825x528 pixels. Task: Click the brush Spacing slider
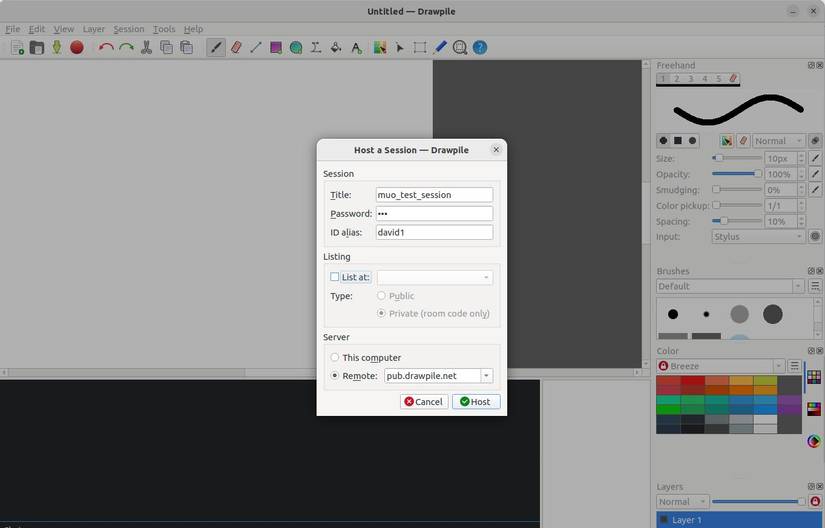pyautogui.click(x=737, y=221)
